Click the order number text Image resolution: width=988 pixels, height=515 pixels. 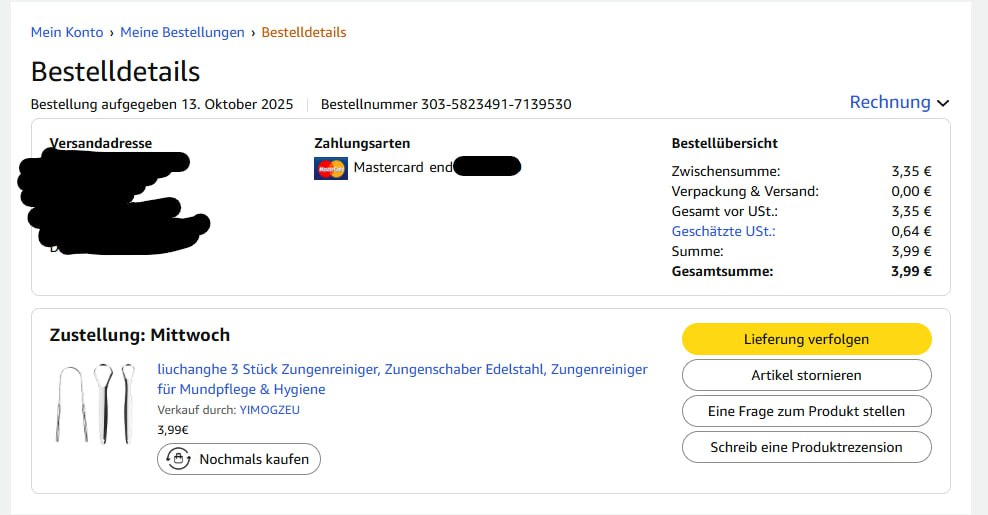coord(446,104)
